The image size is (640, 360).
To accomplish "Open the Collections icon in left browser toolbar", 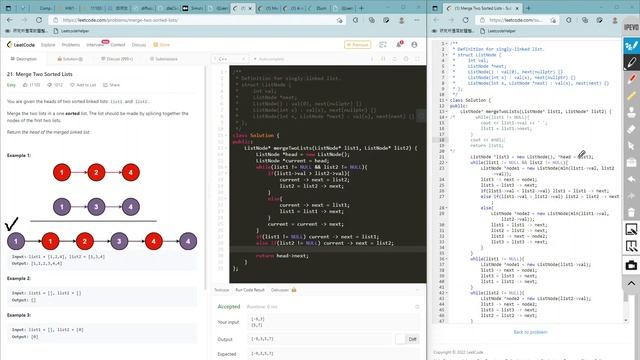I will tap(371, 20).
